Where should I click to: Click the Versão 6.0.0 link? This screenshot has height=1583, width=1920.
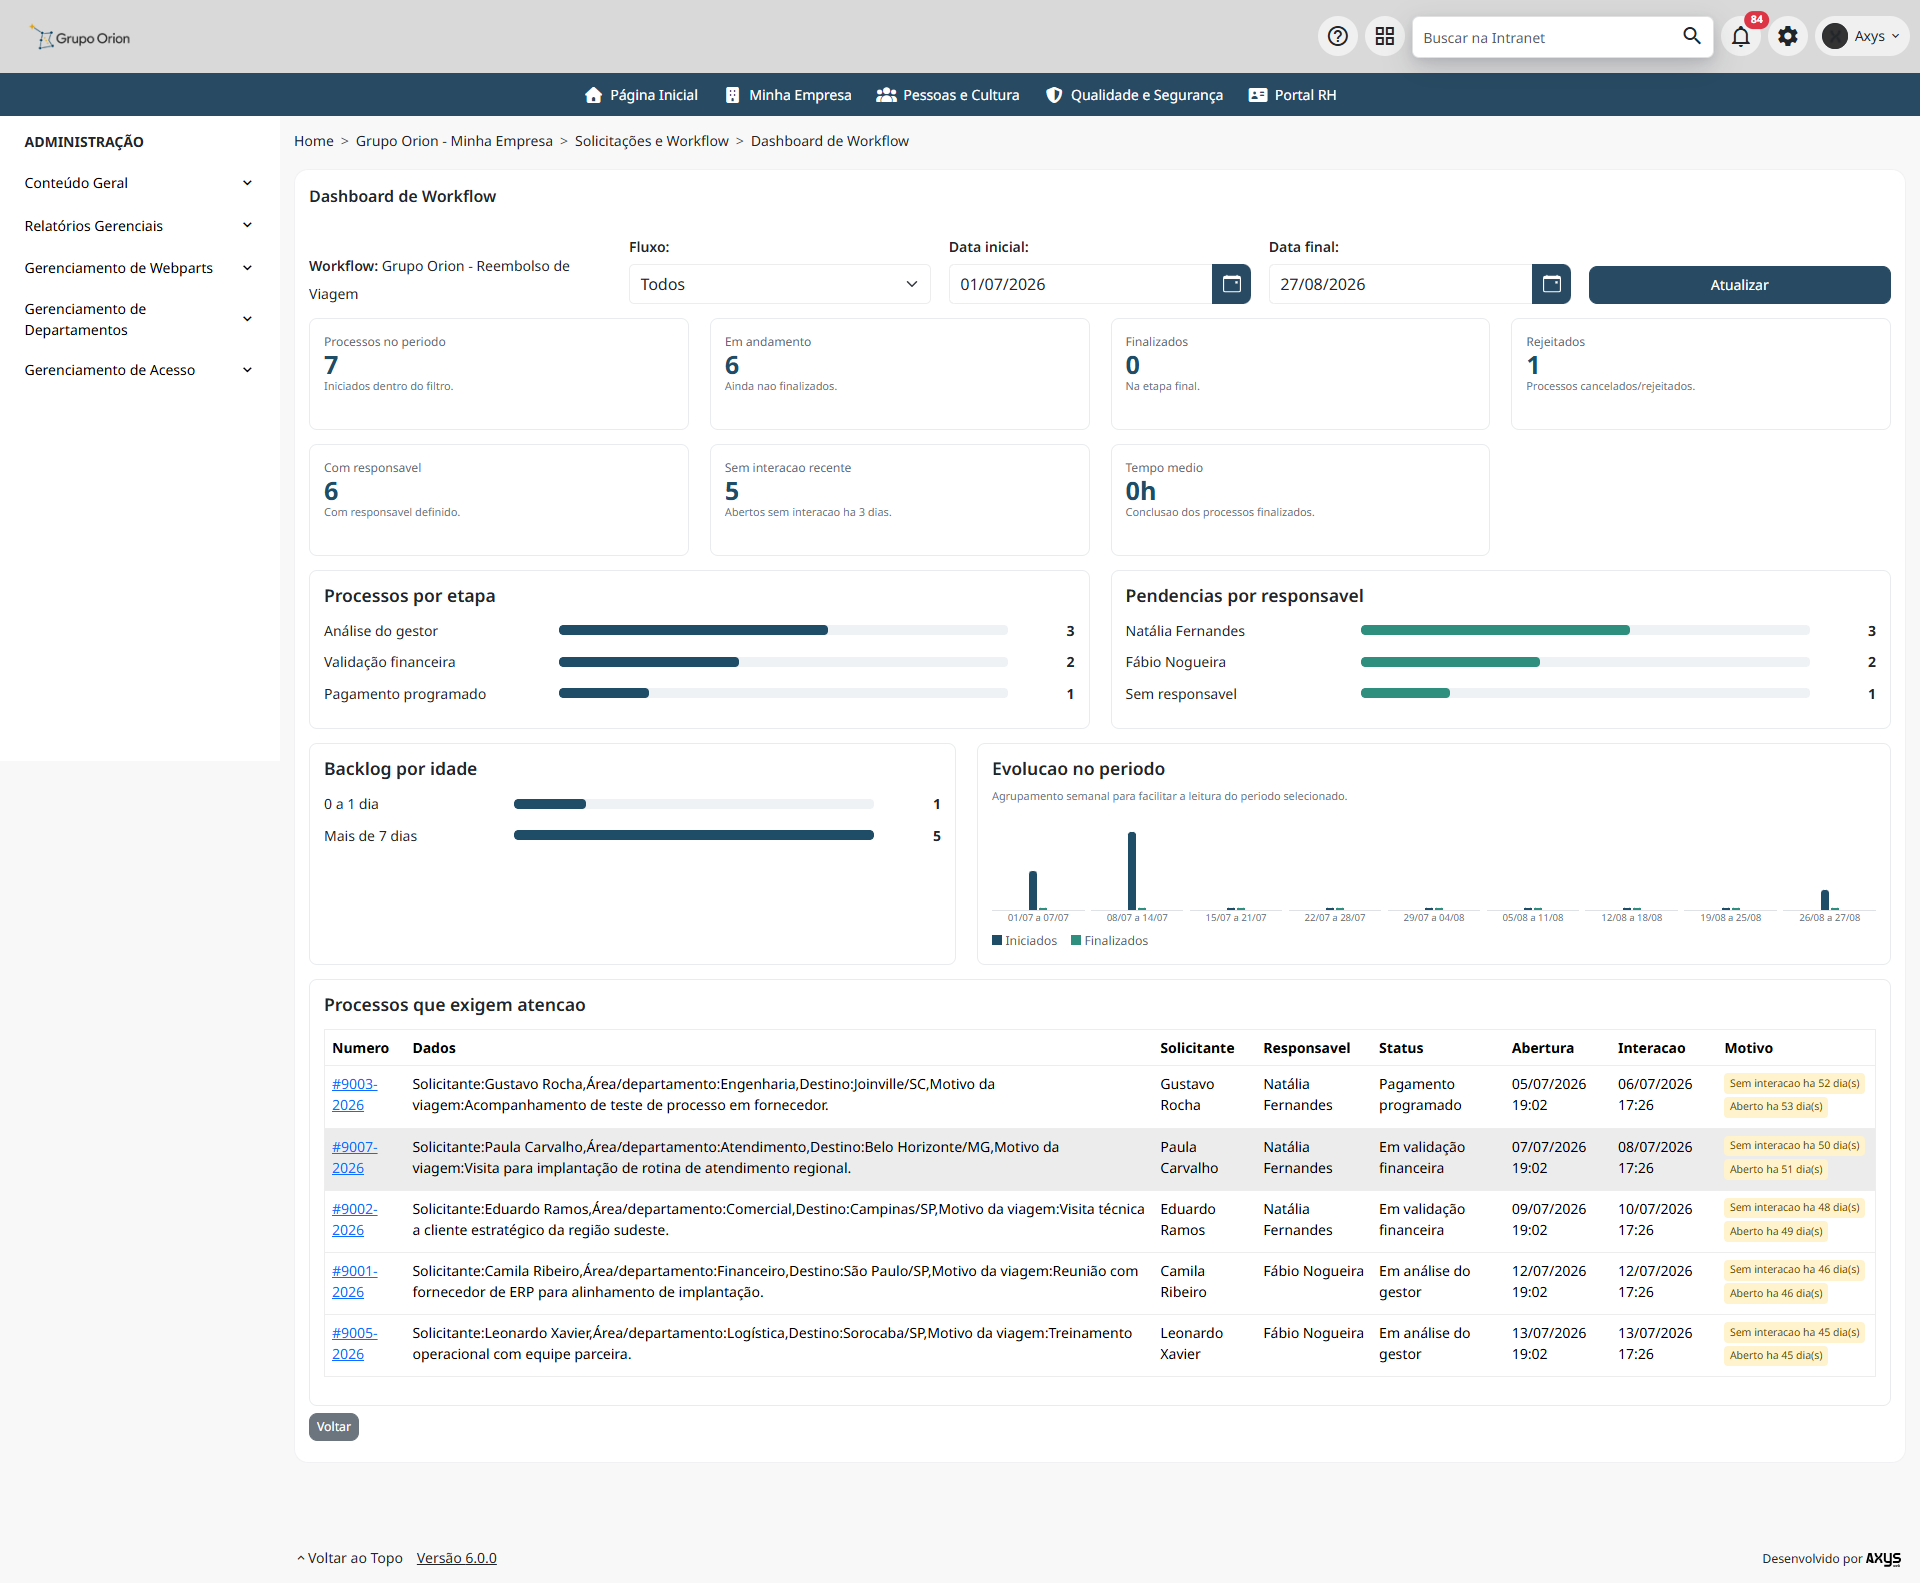(x=456, y=1558)
